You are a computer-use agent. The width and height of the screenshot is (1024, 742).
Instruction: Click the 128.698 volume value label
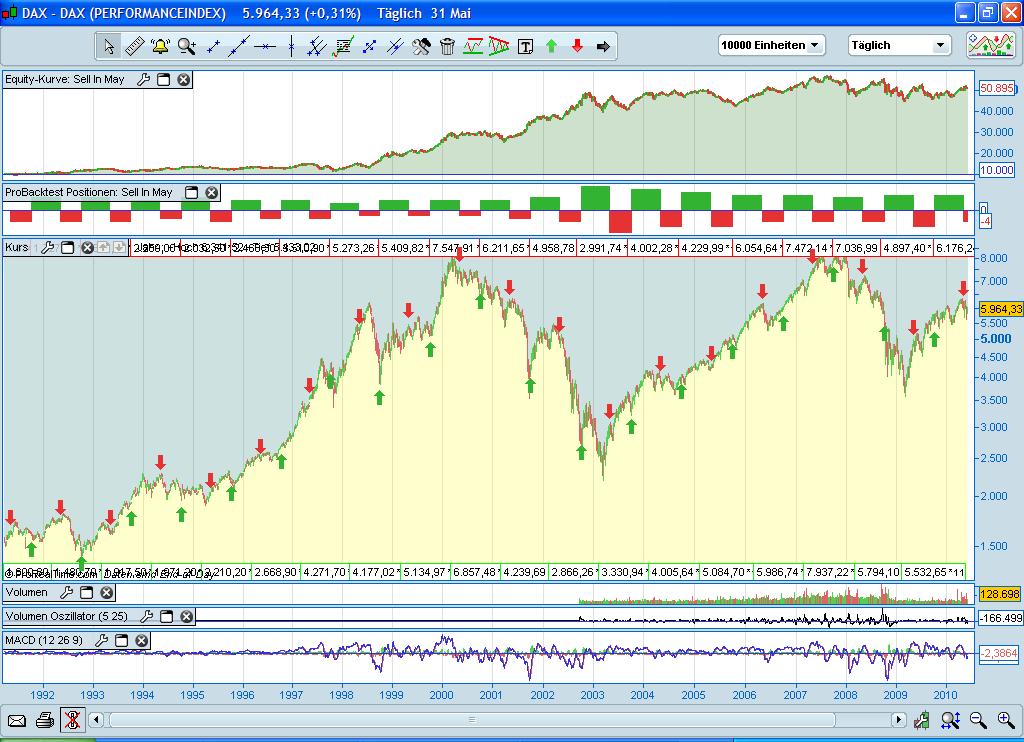tap(999, 594)
